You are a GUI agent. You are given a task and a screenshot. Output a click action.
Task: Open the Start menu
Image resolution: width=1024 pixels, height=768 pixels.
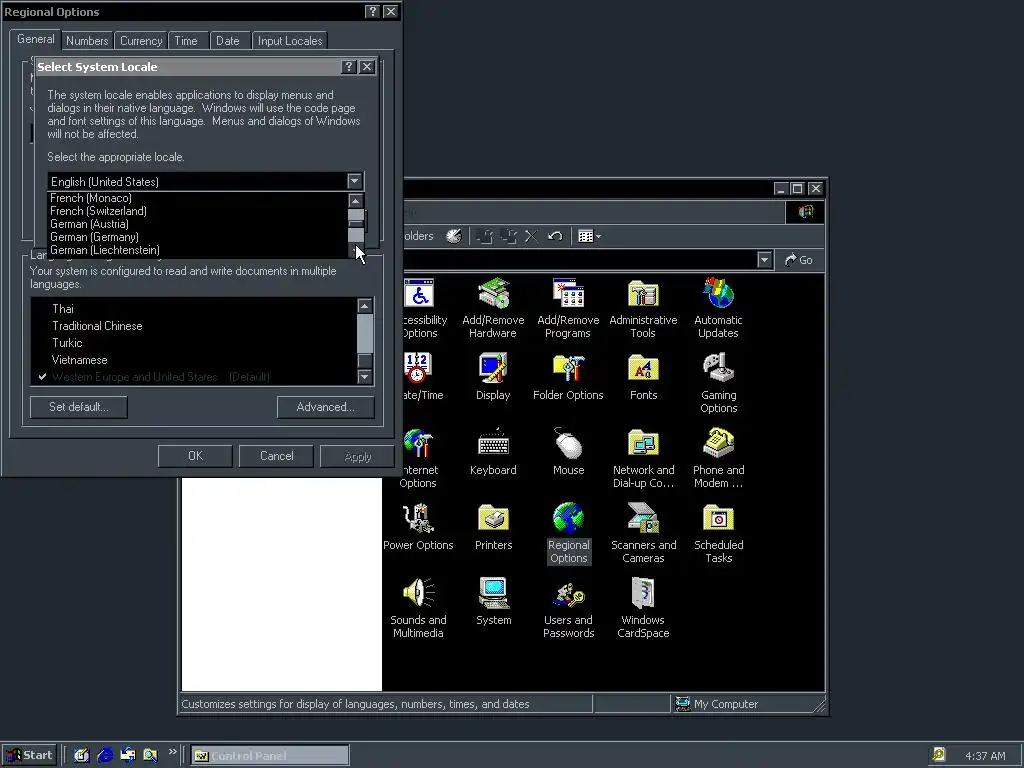29,755
